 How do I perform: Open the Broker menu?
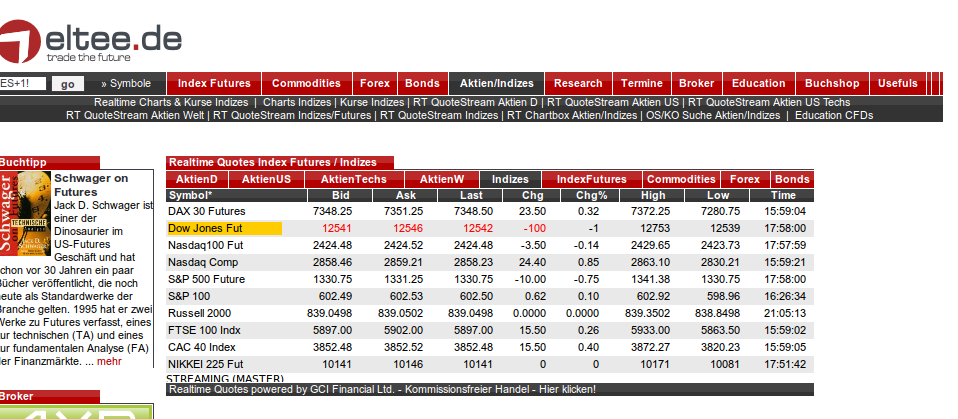coord(697,84)
